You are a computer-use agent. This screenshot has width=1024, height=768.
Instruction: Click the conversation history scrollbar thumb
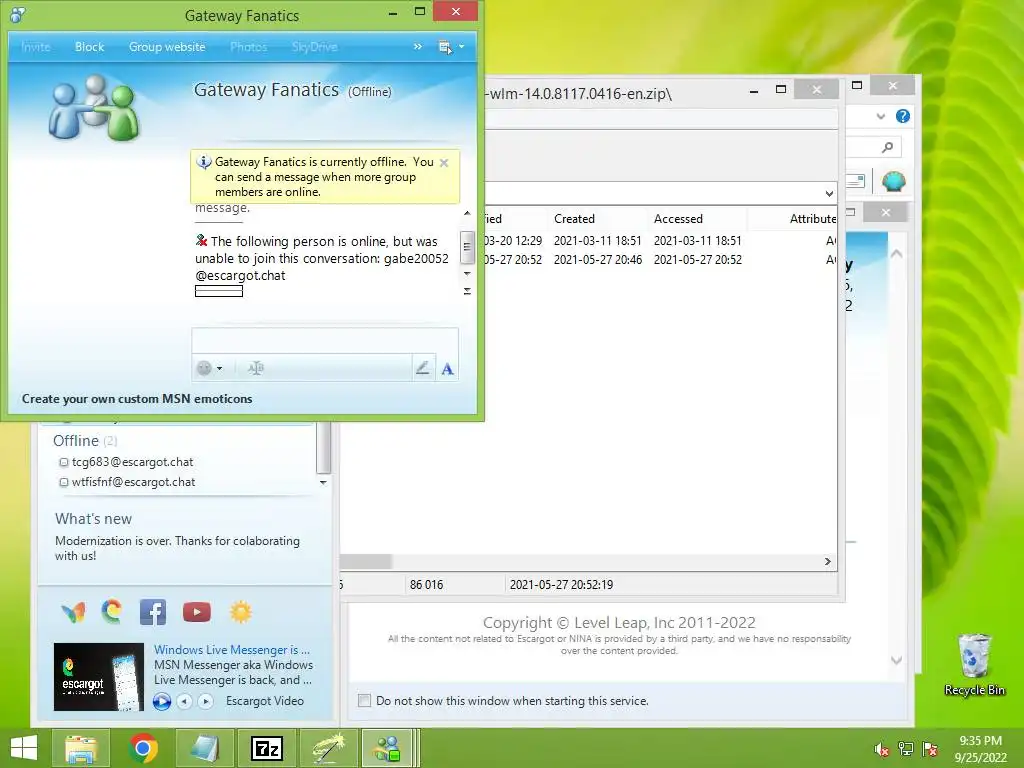click(x=466, y=247)
